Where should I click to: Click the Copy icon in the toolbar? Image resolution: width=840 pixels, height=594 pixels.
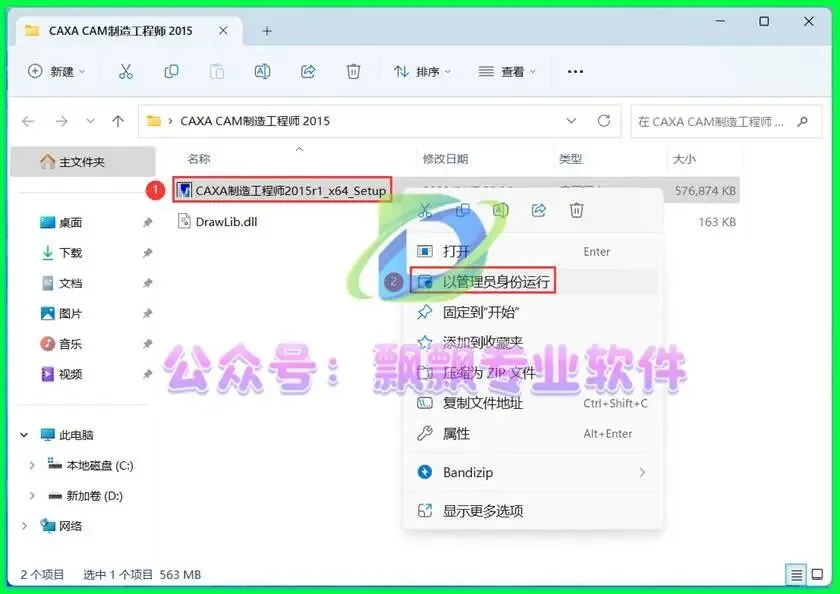[x=171, y=71]
